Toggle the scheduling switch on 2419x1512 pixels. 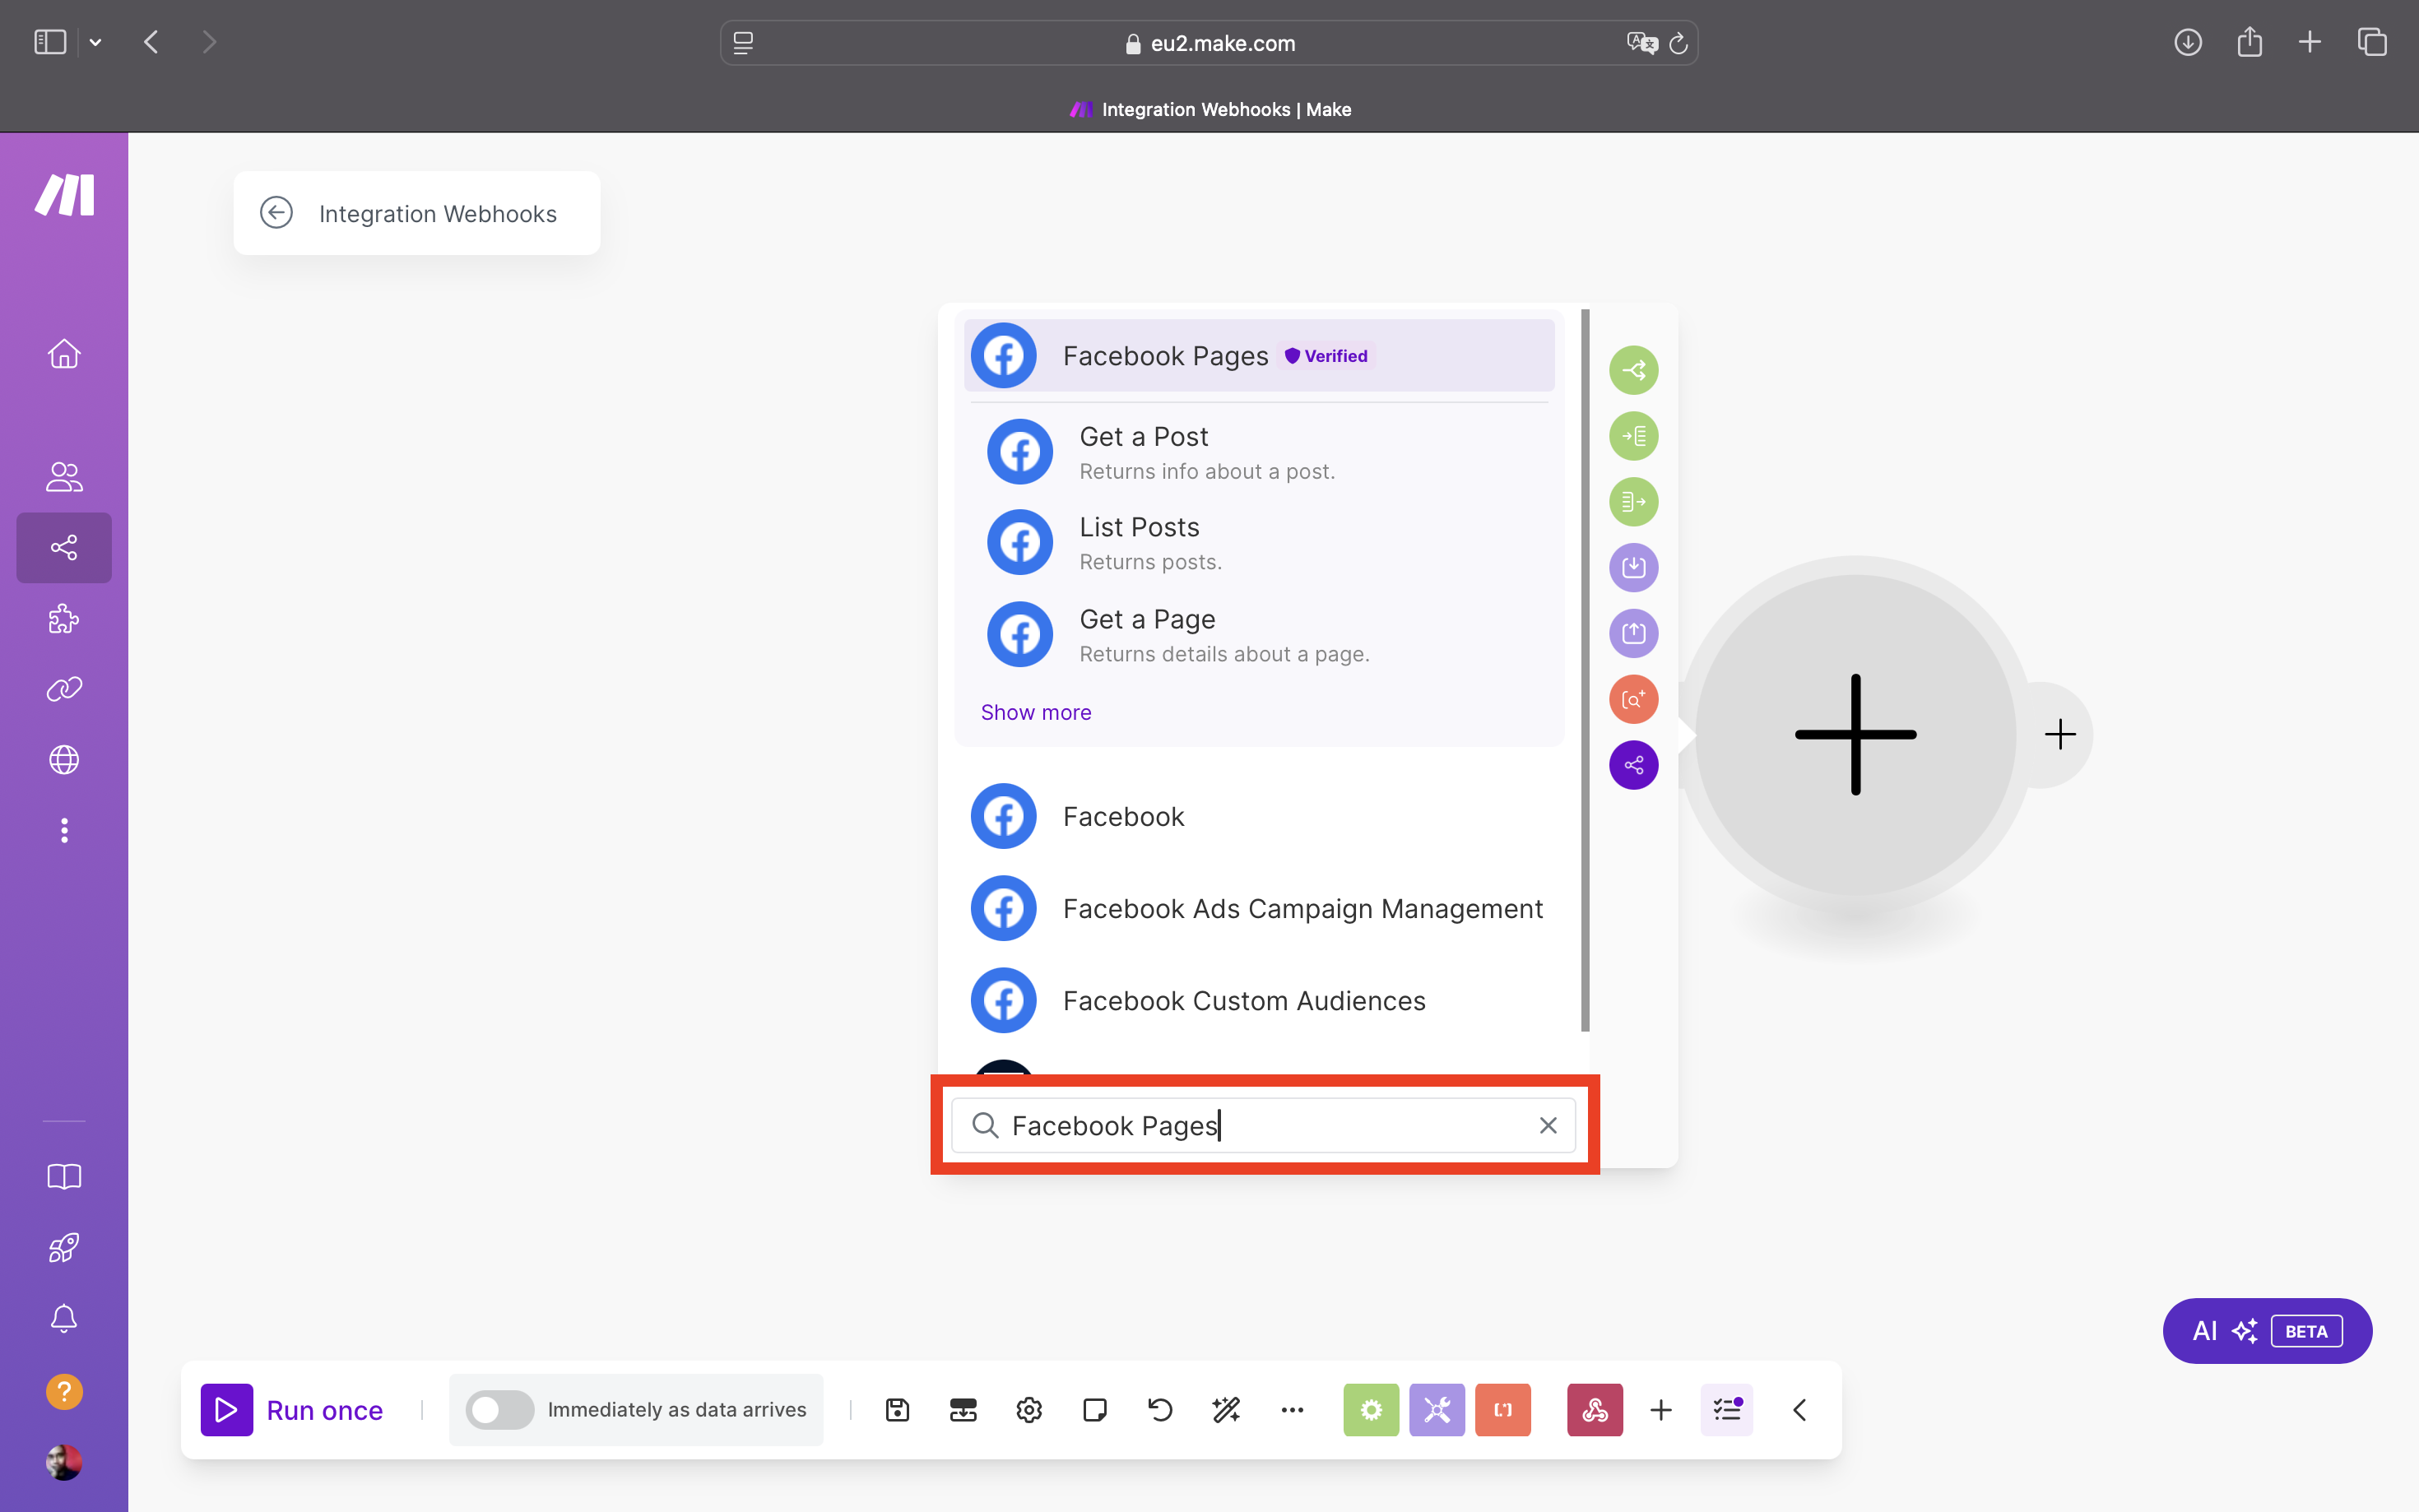coord(500,1410)
